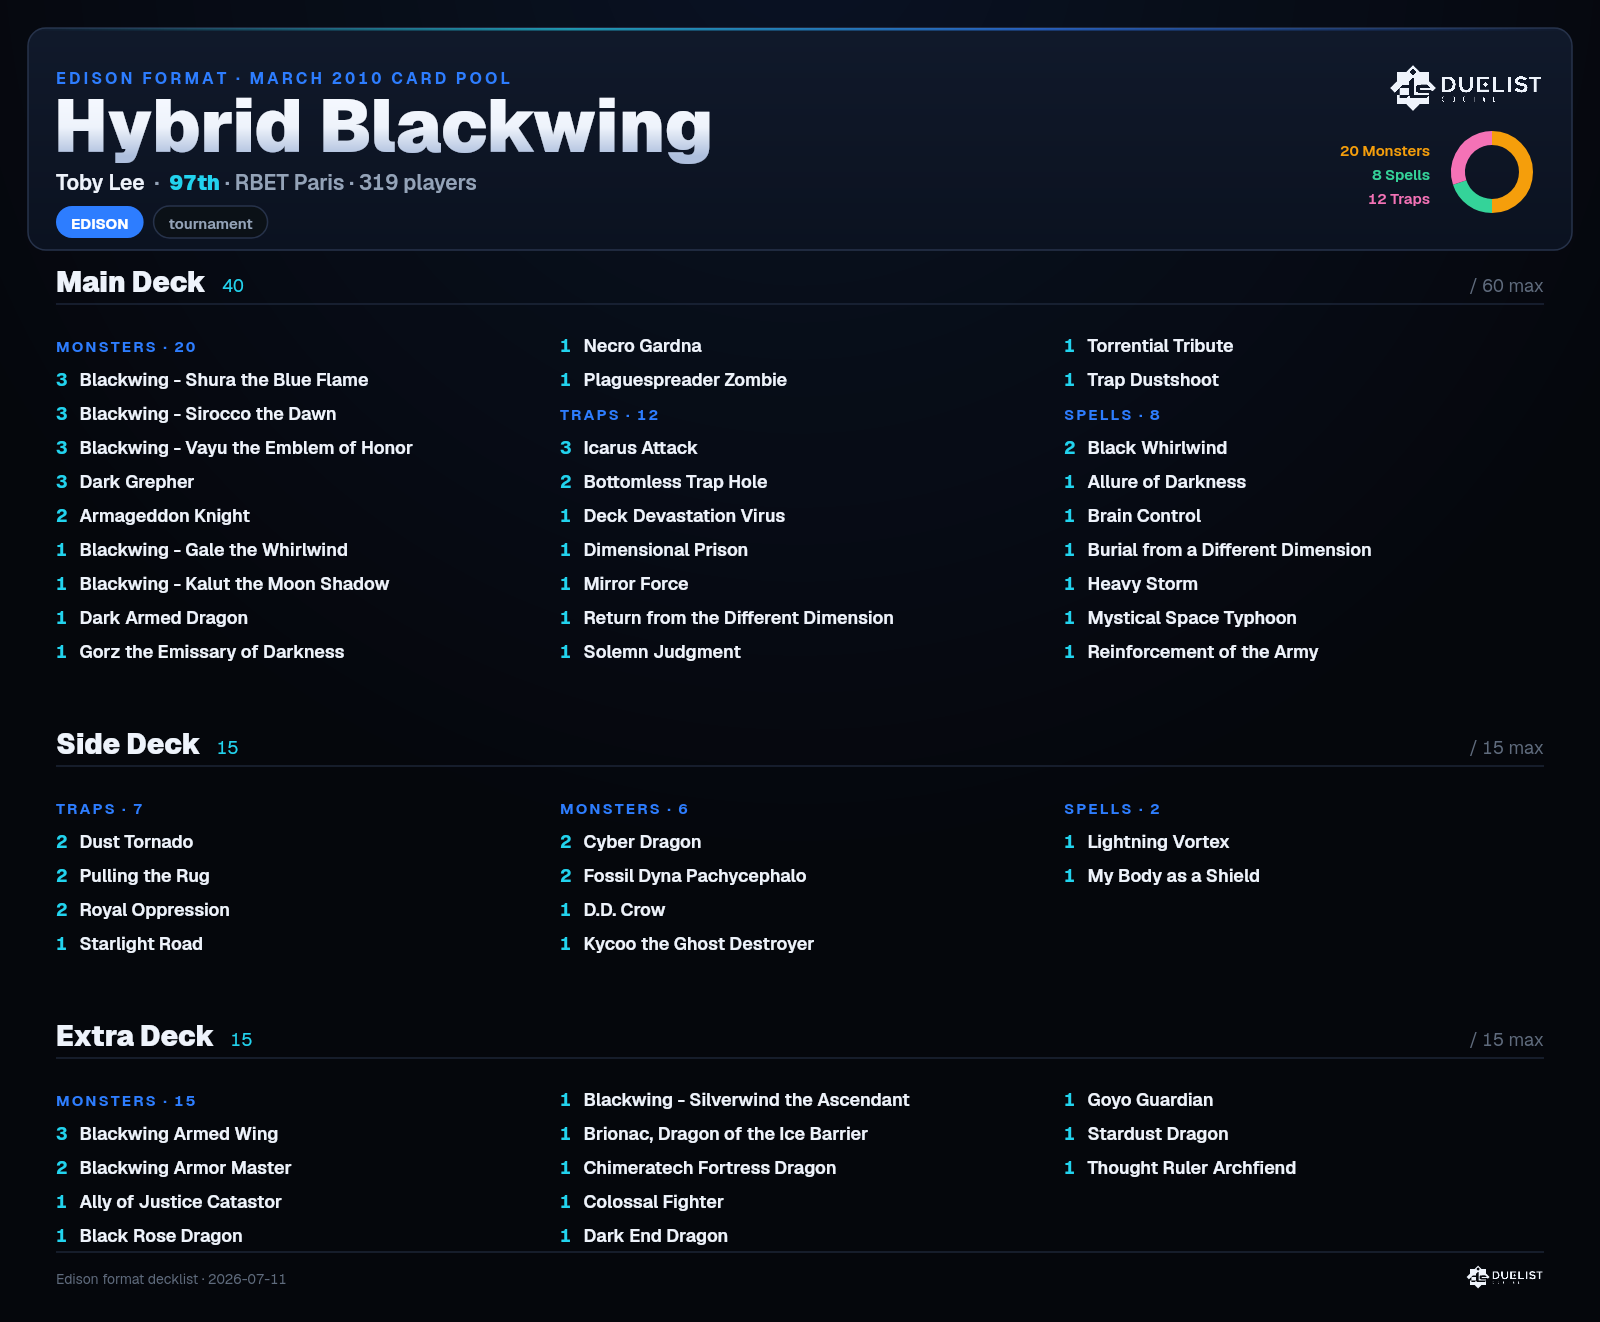
Task: Select the tournament tag pill
Action: (x=210, y=223)
